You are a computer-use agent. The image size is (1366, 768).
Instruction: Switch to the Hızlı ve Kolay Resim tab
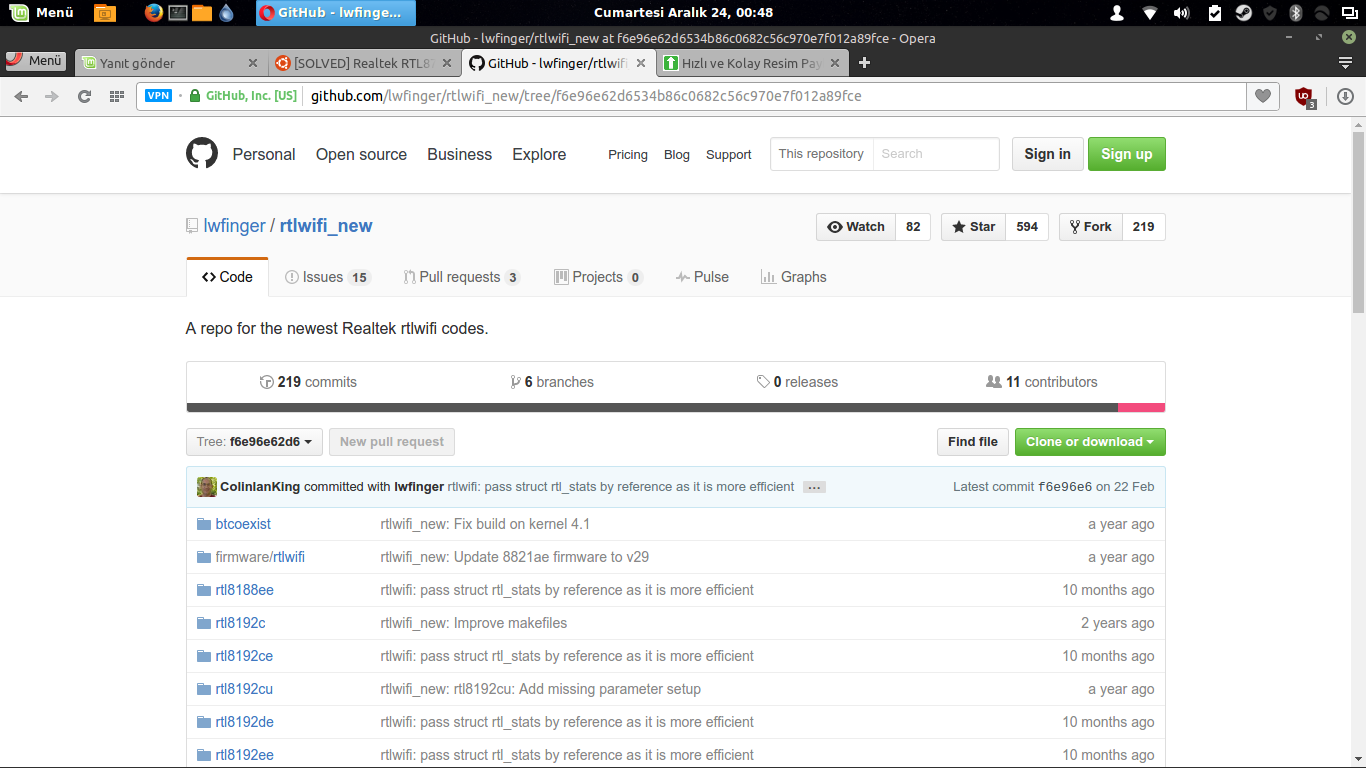[753, 63]
